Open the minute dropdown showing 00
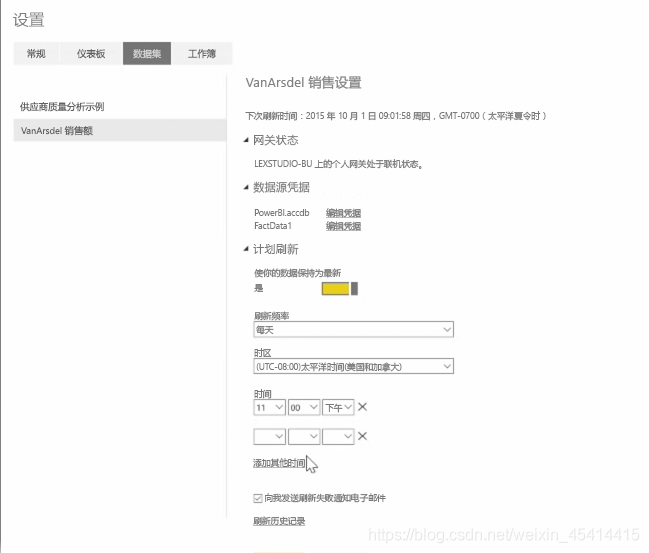This screenshot has height=553, width=649. [304, 407]
